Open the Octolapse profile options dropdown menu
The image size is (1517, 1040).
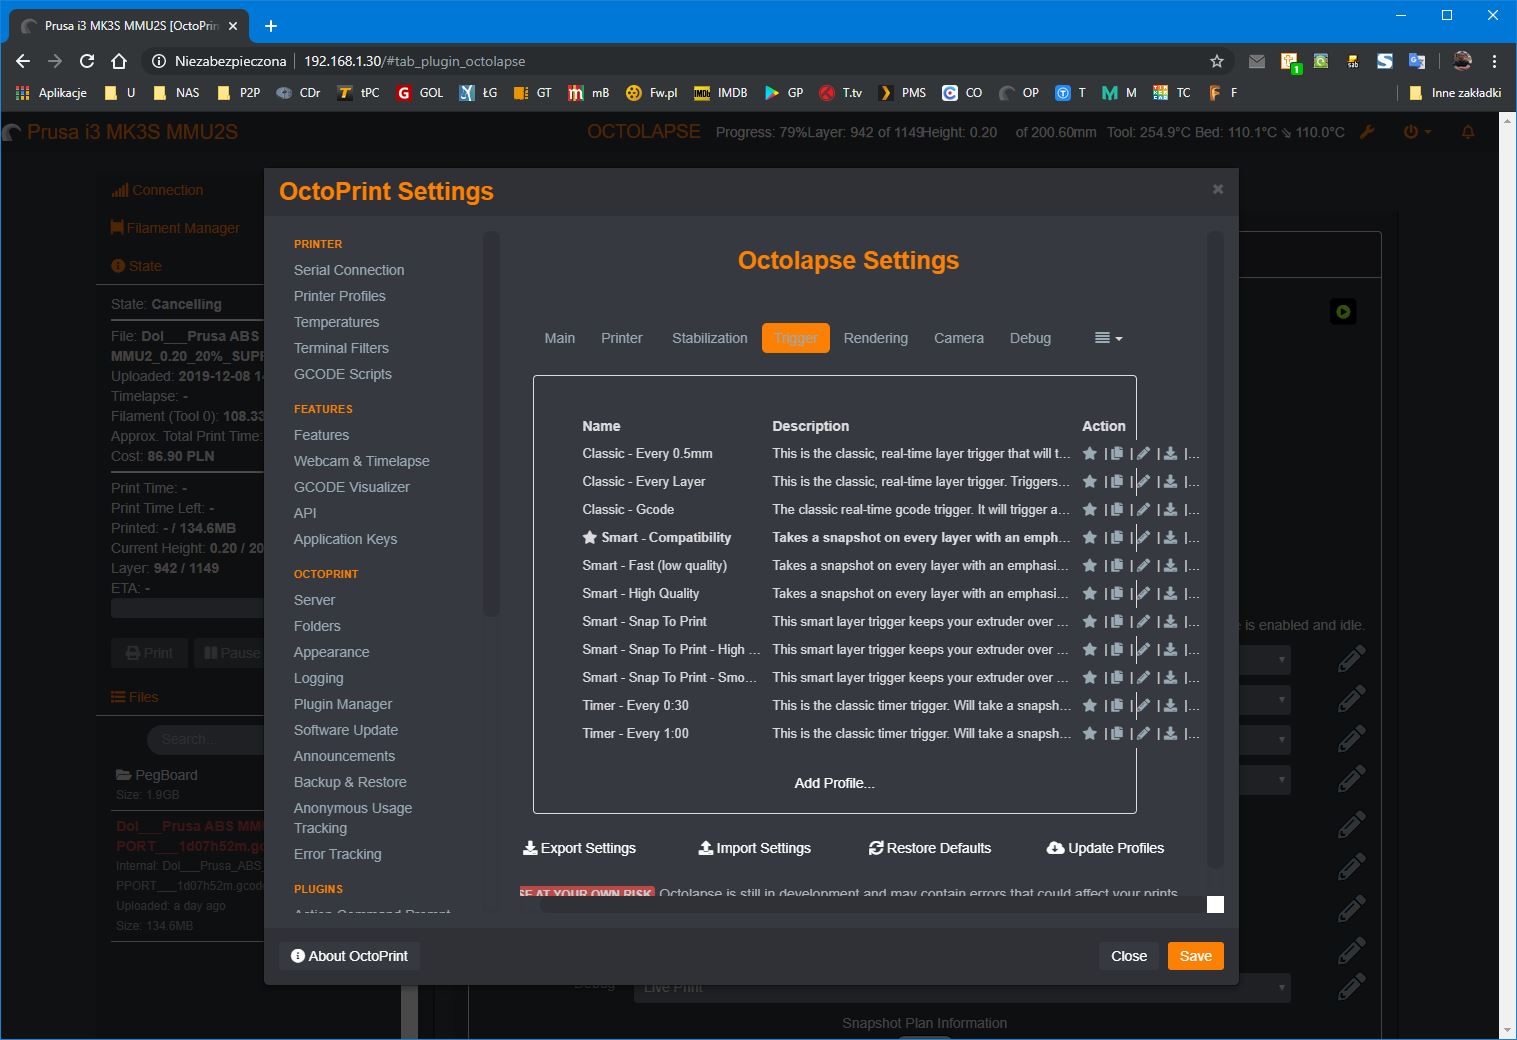click(x=1108, y=338)
